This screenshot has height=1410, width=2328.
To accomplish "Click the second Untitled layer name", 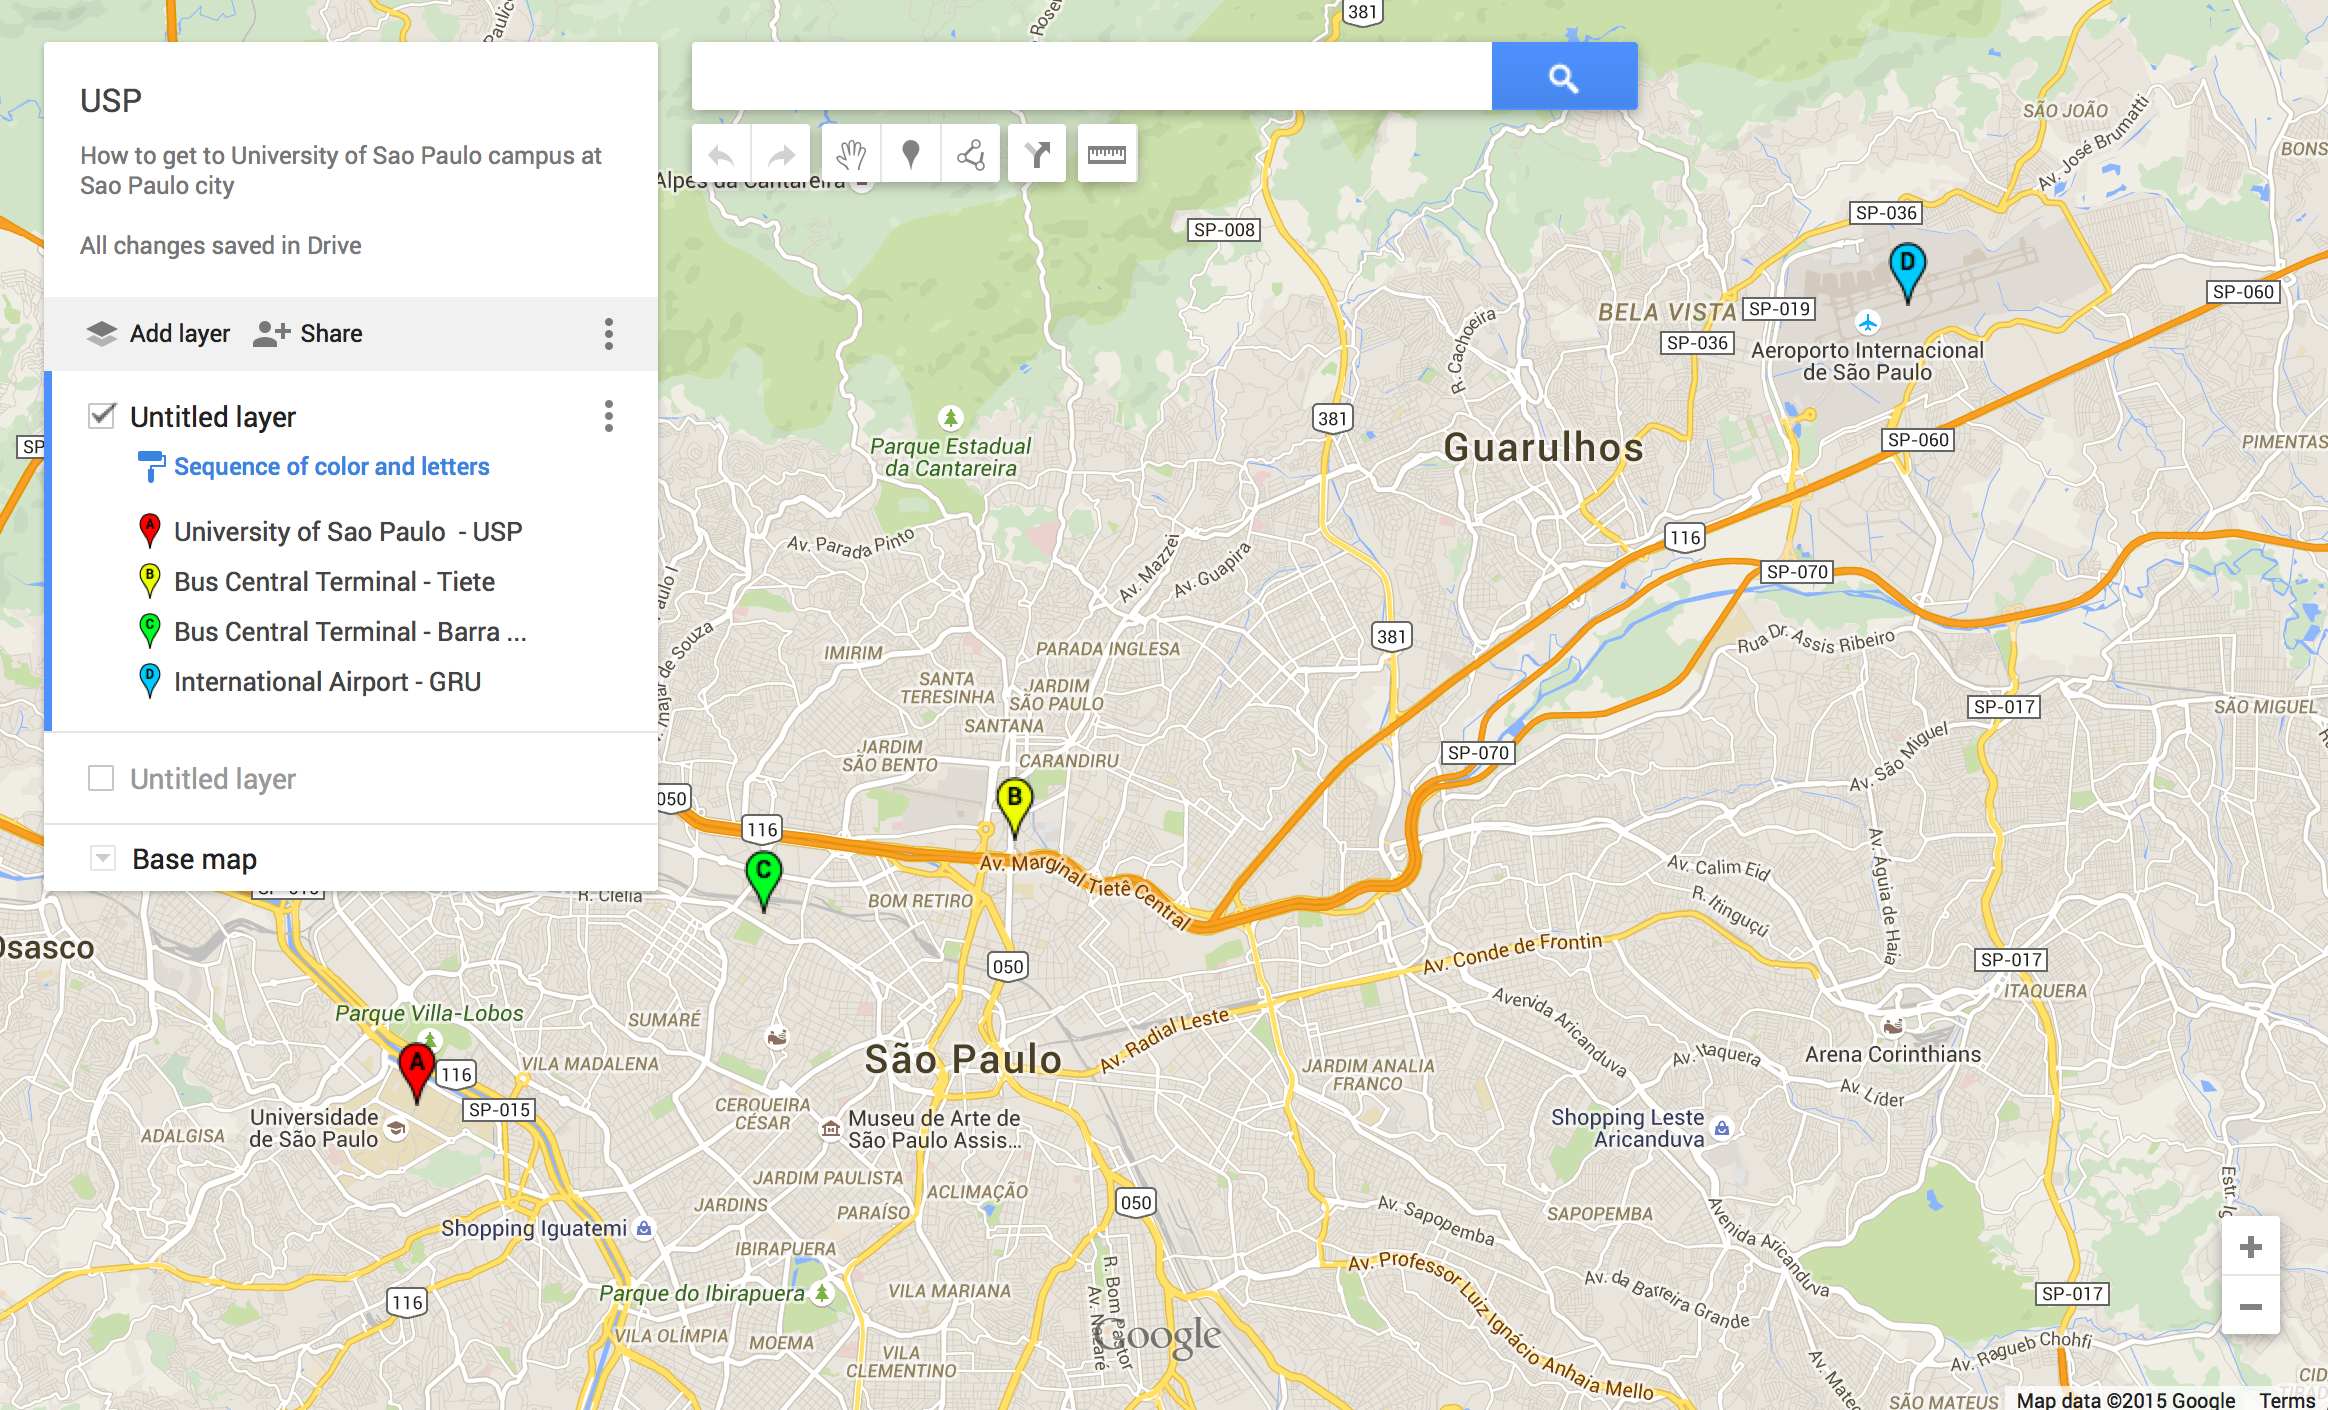I will [x=213, y=779].
